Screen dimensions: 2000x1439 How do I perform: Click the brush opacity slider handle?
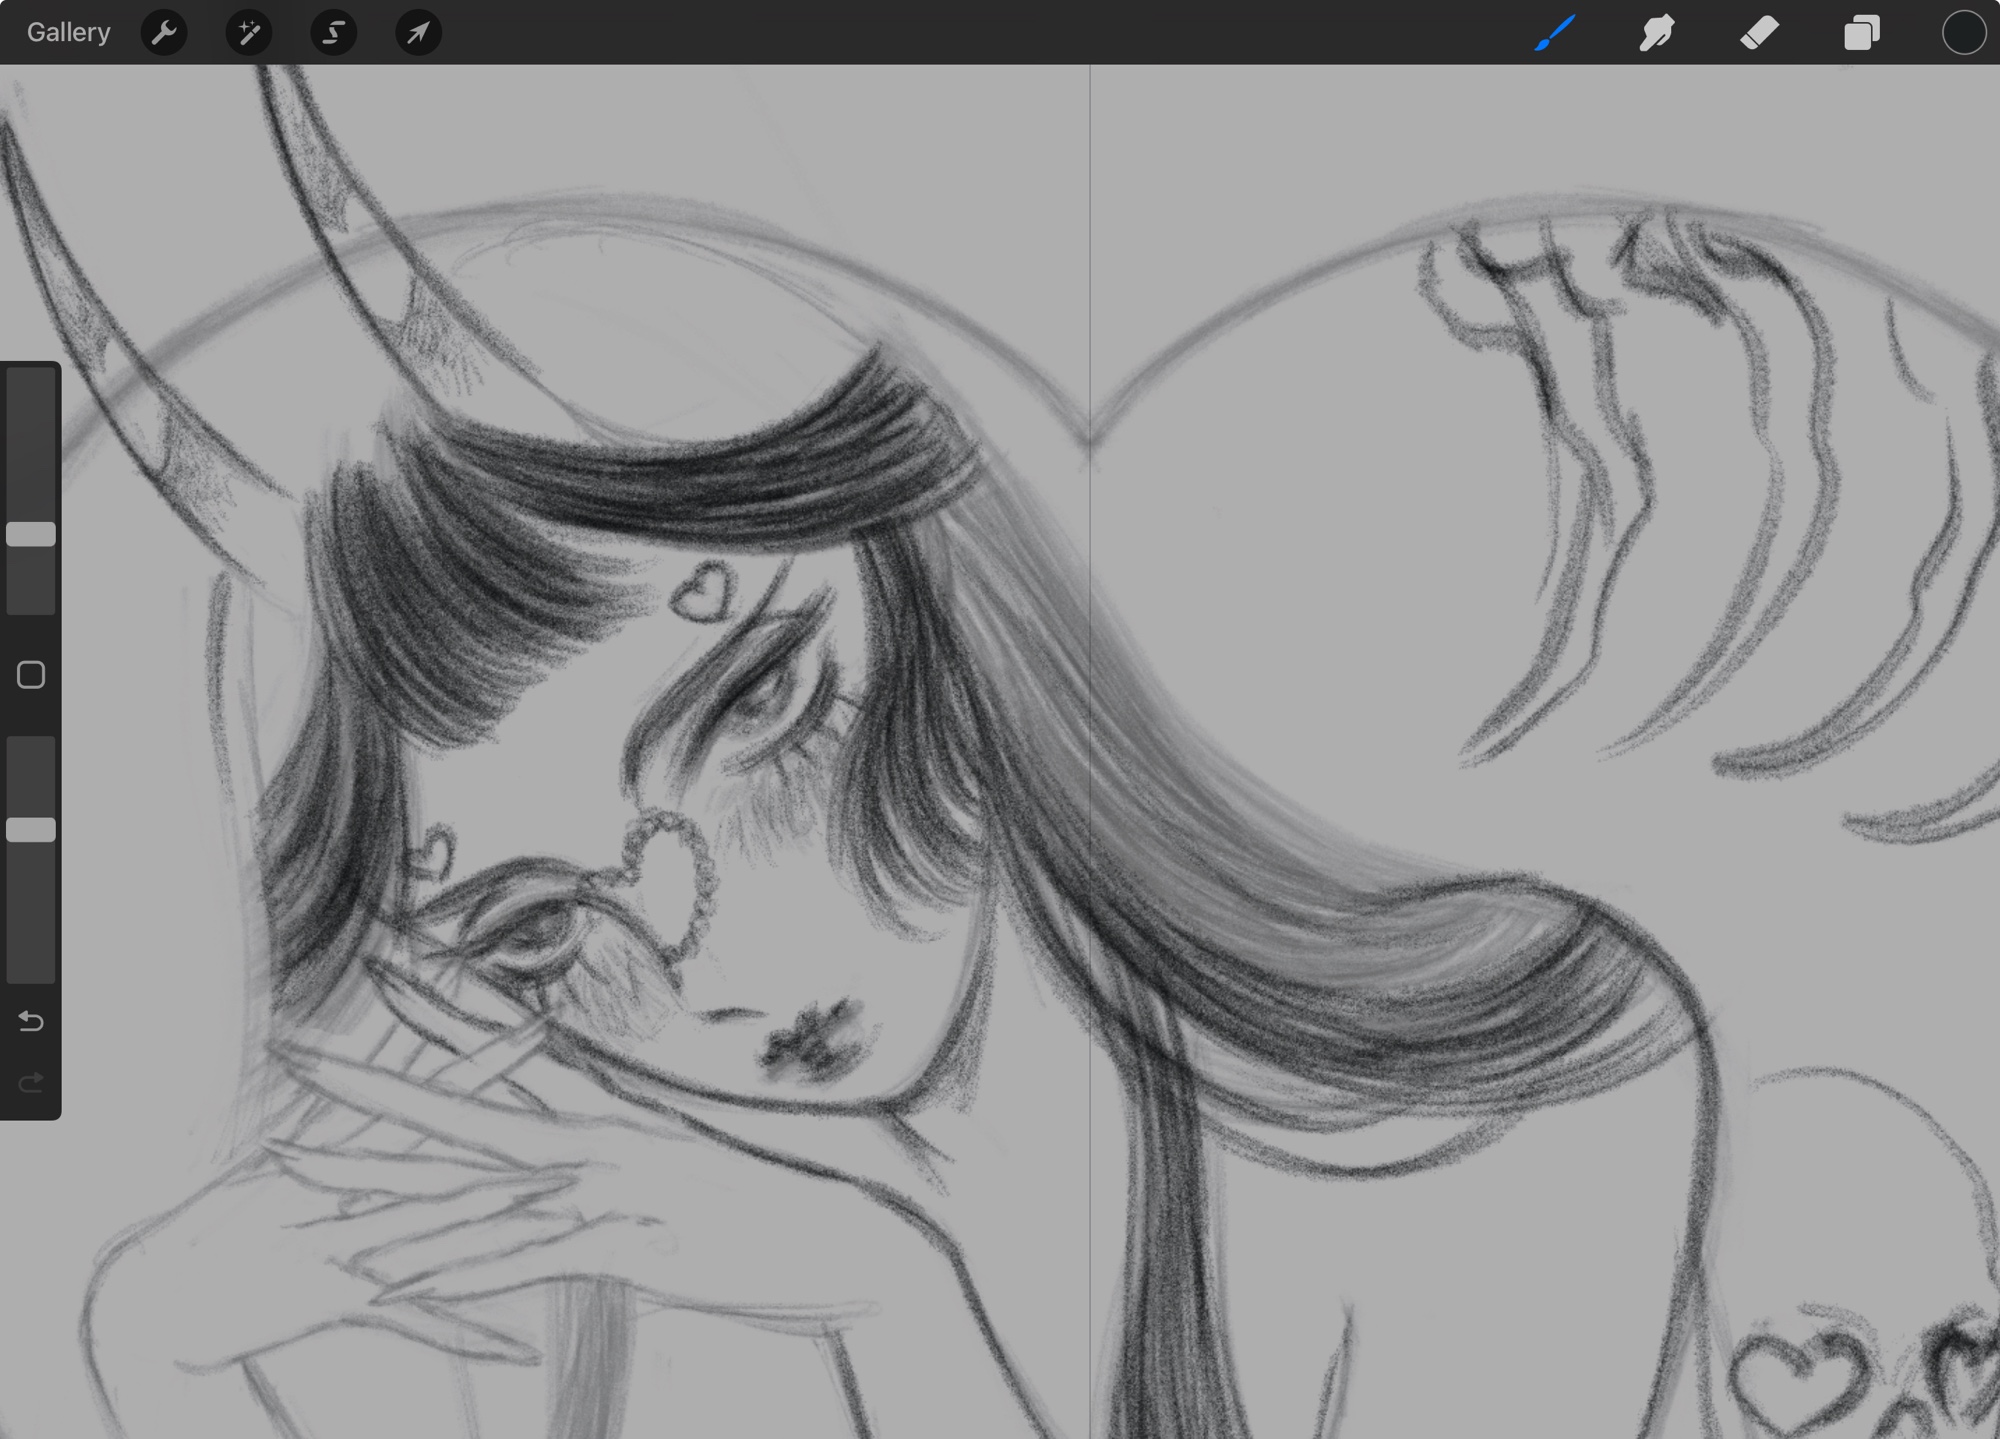[x=31, y=829]
